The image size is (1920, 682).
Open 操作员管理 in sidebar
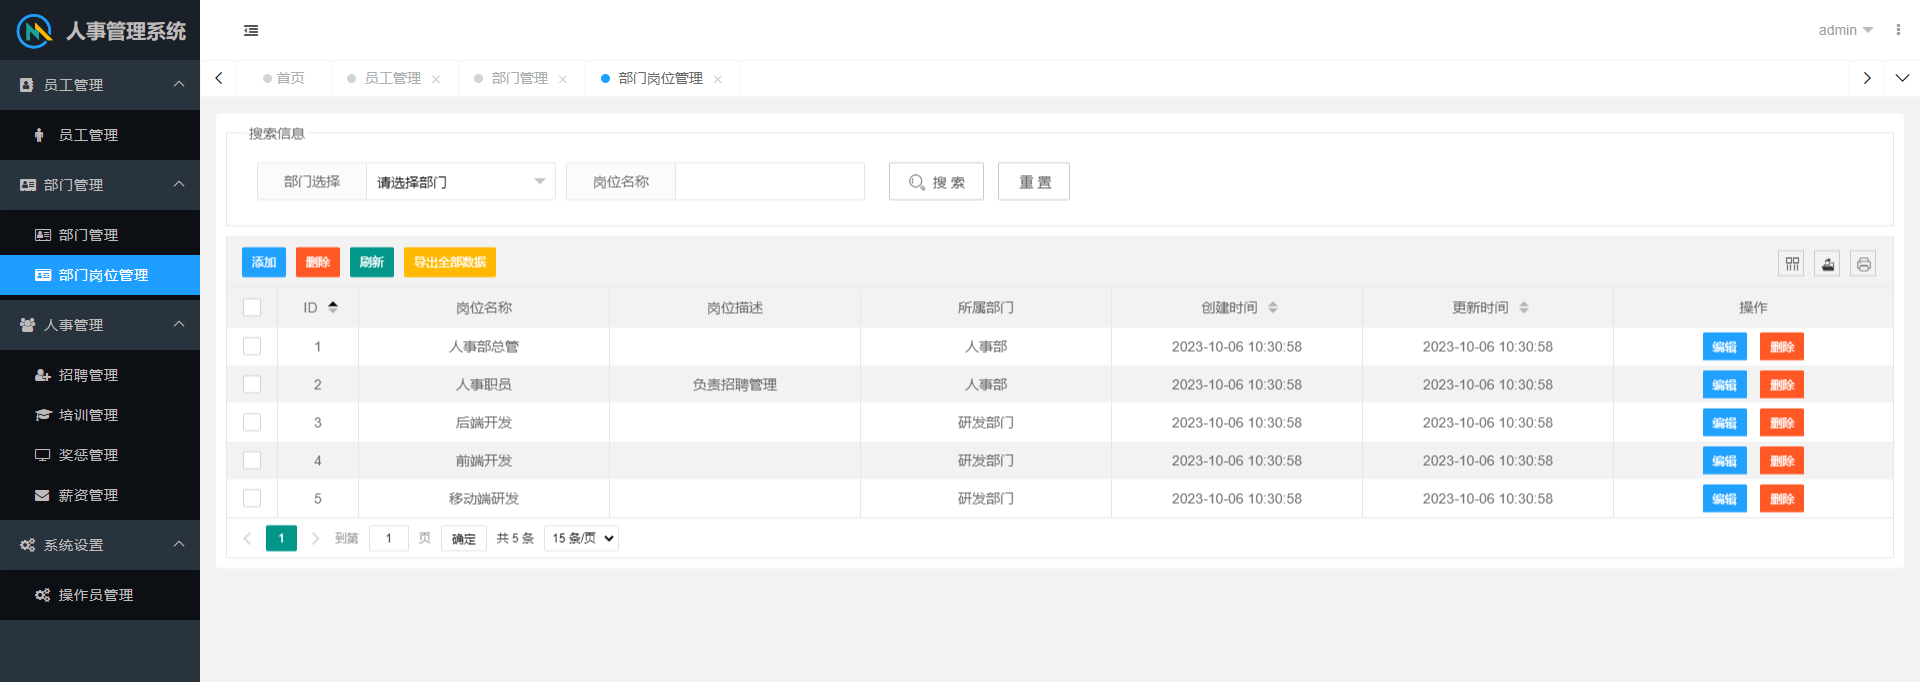pos(100,595)
